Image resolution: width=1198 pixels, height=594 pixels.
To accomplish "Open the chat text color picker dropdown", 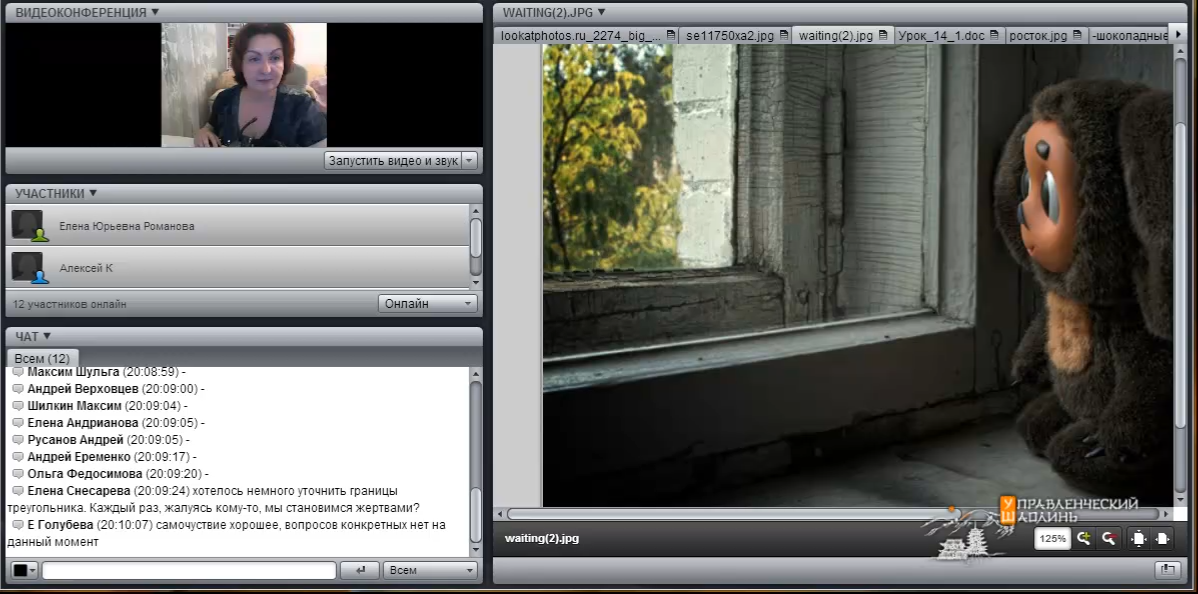I will 24,570.
